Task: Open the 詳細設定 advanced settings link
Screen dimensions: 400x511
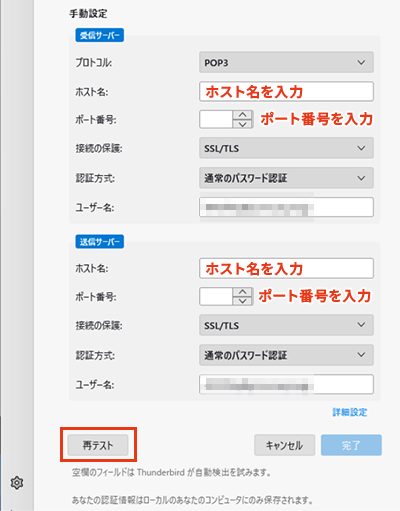Action: (x=350, y=412)
